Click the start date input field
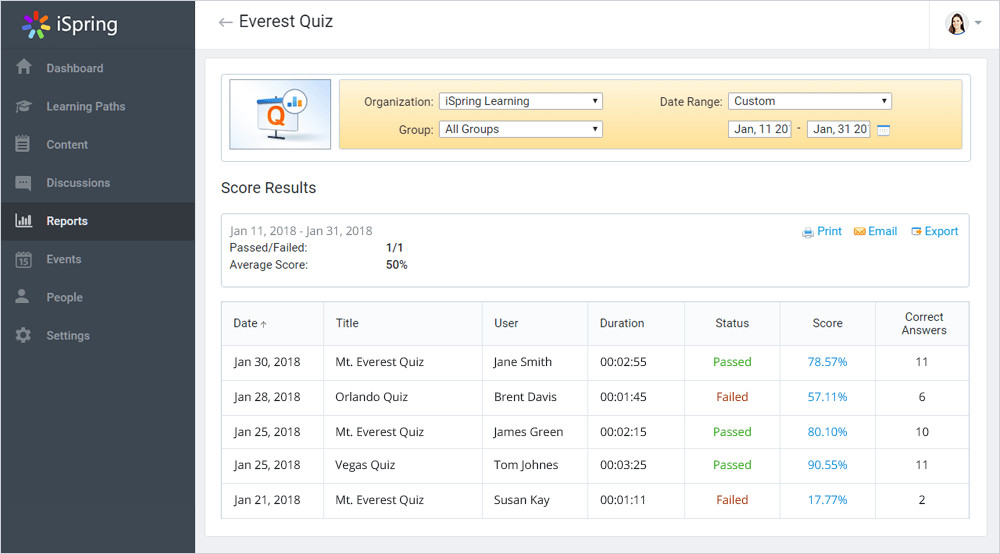1000x554 pixels. (x=760, y=129)
